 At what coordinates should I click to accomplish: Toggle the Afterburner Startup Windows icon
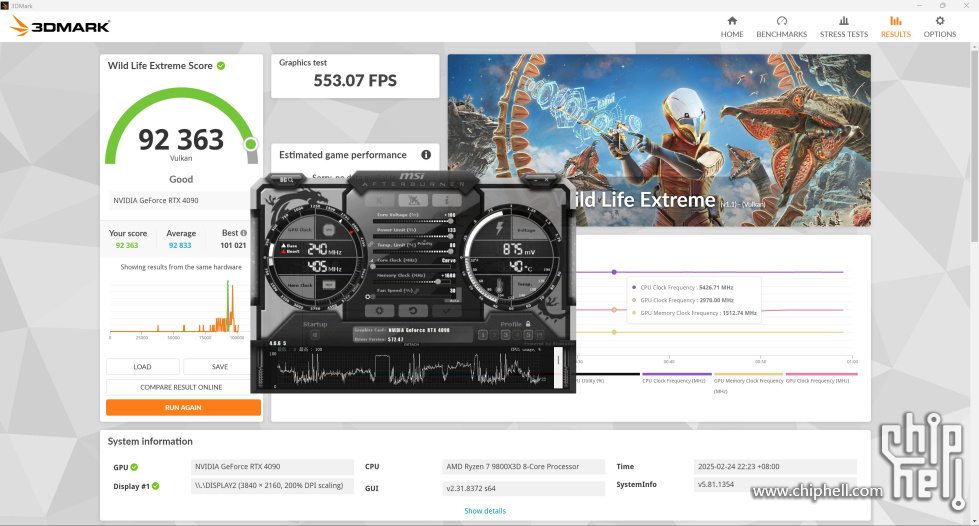point(315,335)
